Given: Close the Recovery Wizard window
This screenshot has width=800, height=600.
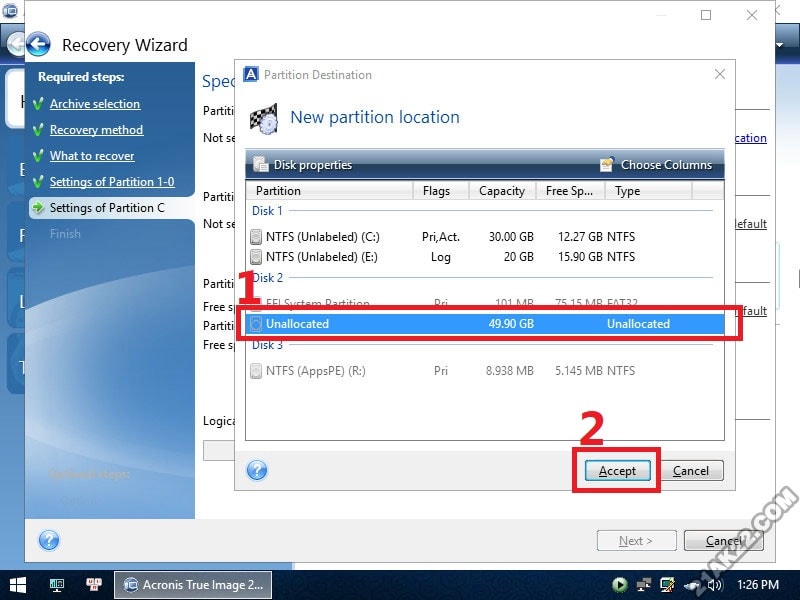Looking at the screenshot, I should pyautogui.click(x=752, y=15).
